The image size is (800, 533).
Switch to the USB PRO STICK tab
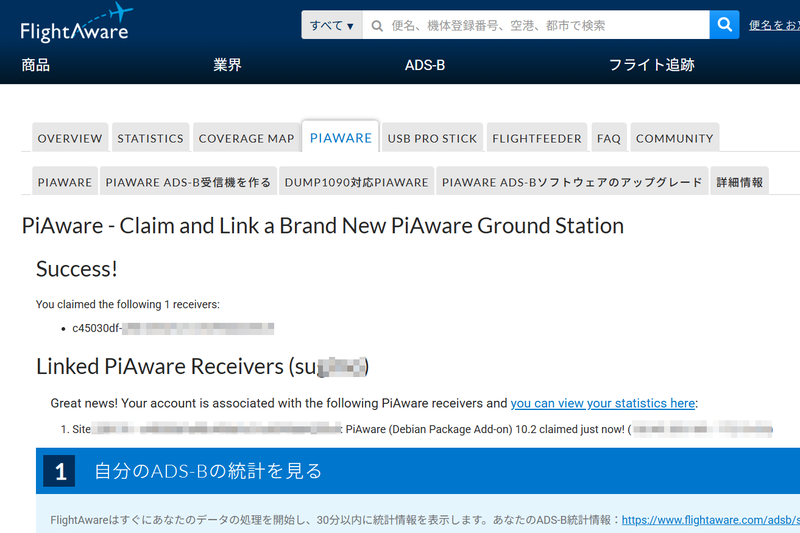pos(432,138)
